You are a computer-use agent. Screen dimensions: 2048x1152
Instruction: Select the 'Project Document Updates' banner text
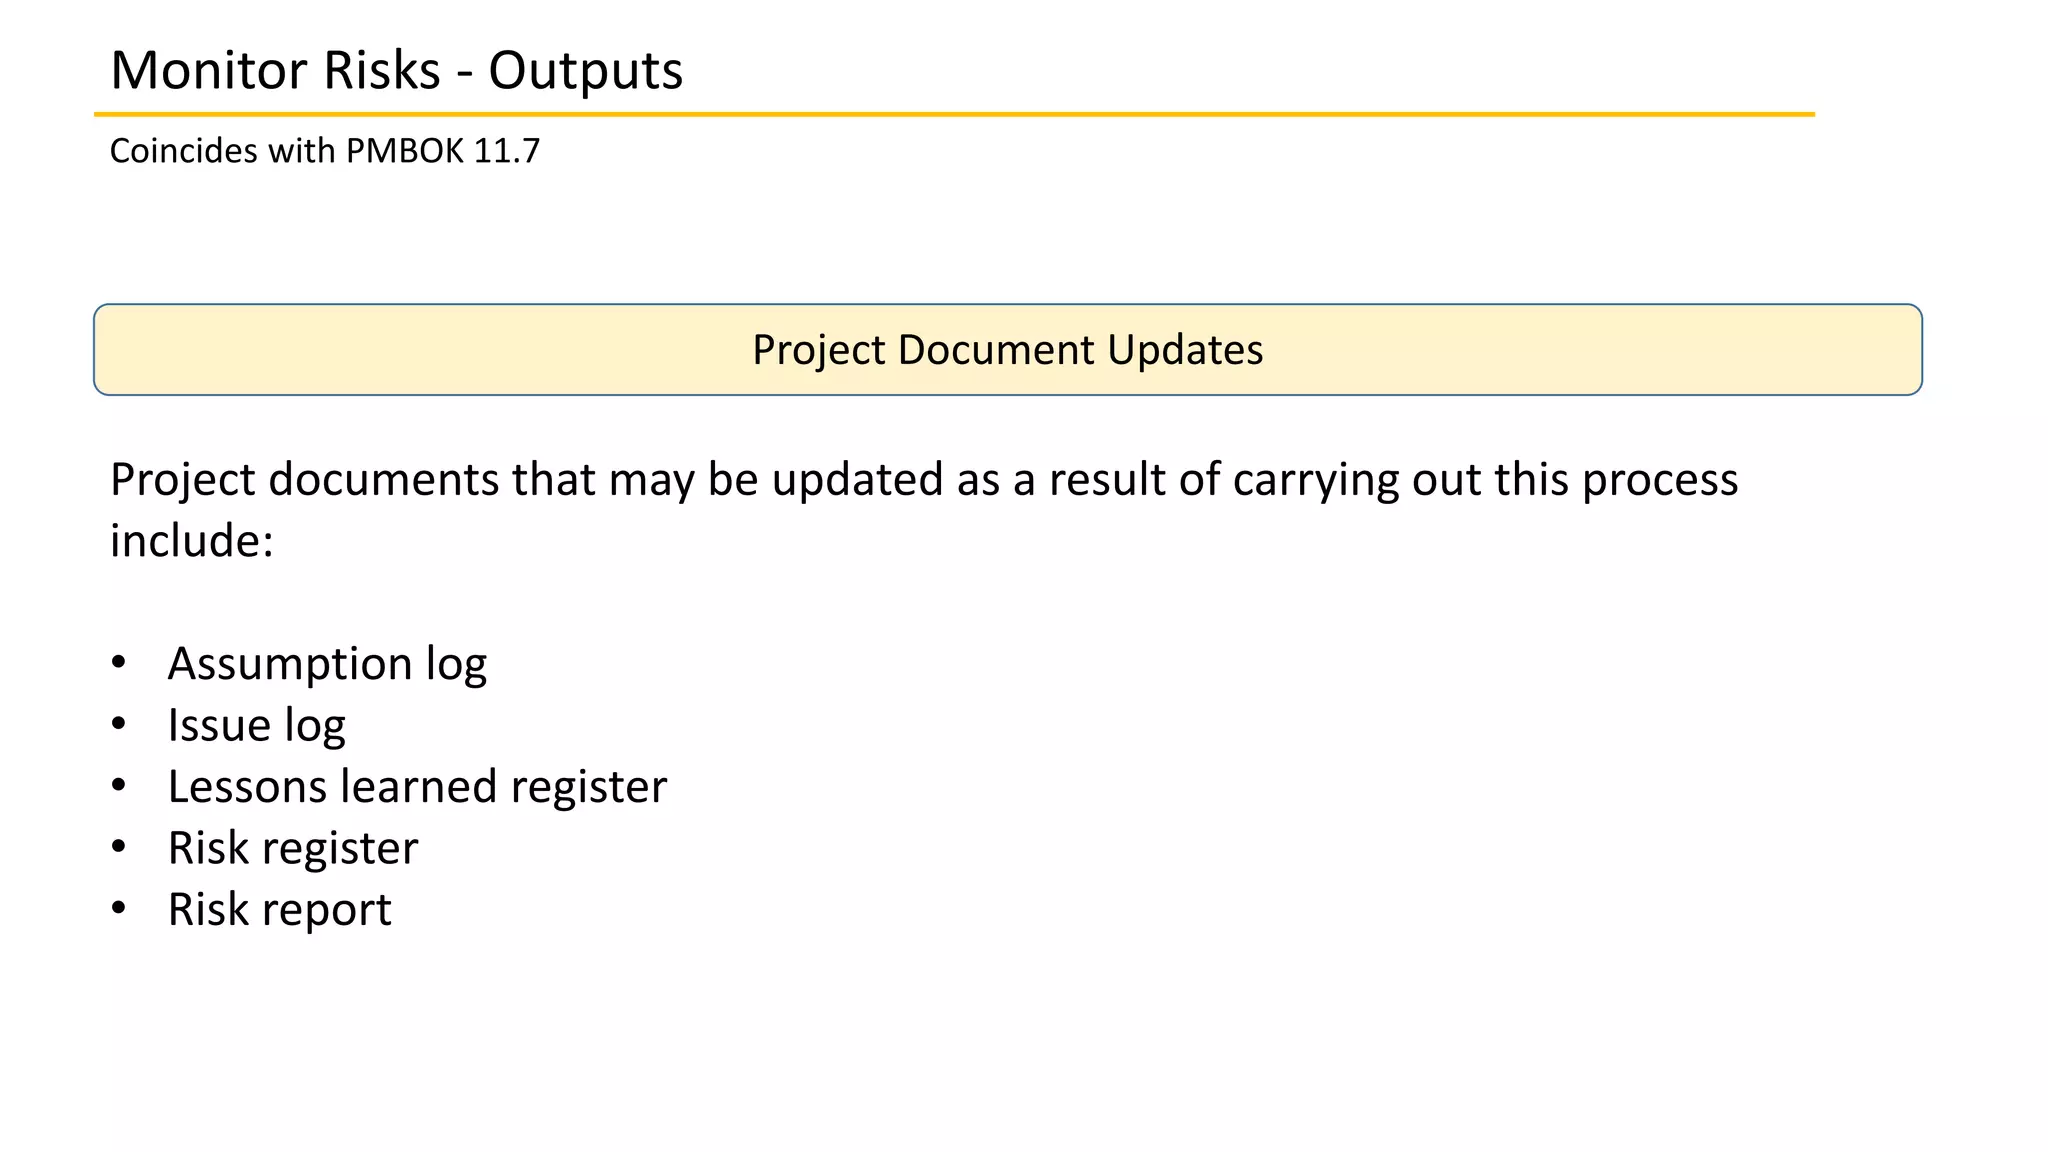tap(1007, 350)
